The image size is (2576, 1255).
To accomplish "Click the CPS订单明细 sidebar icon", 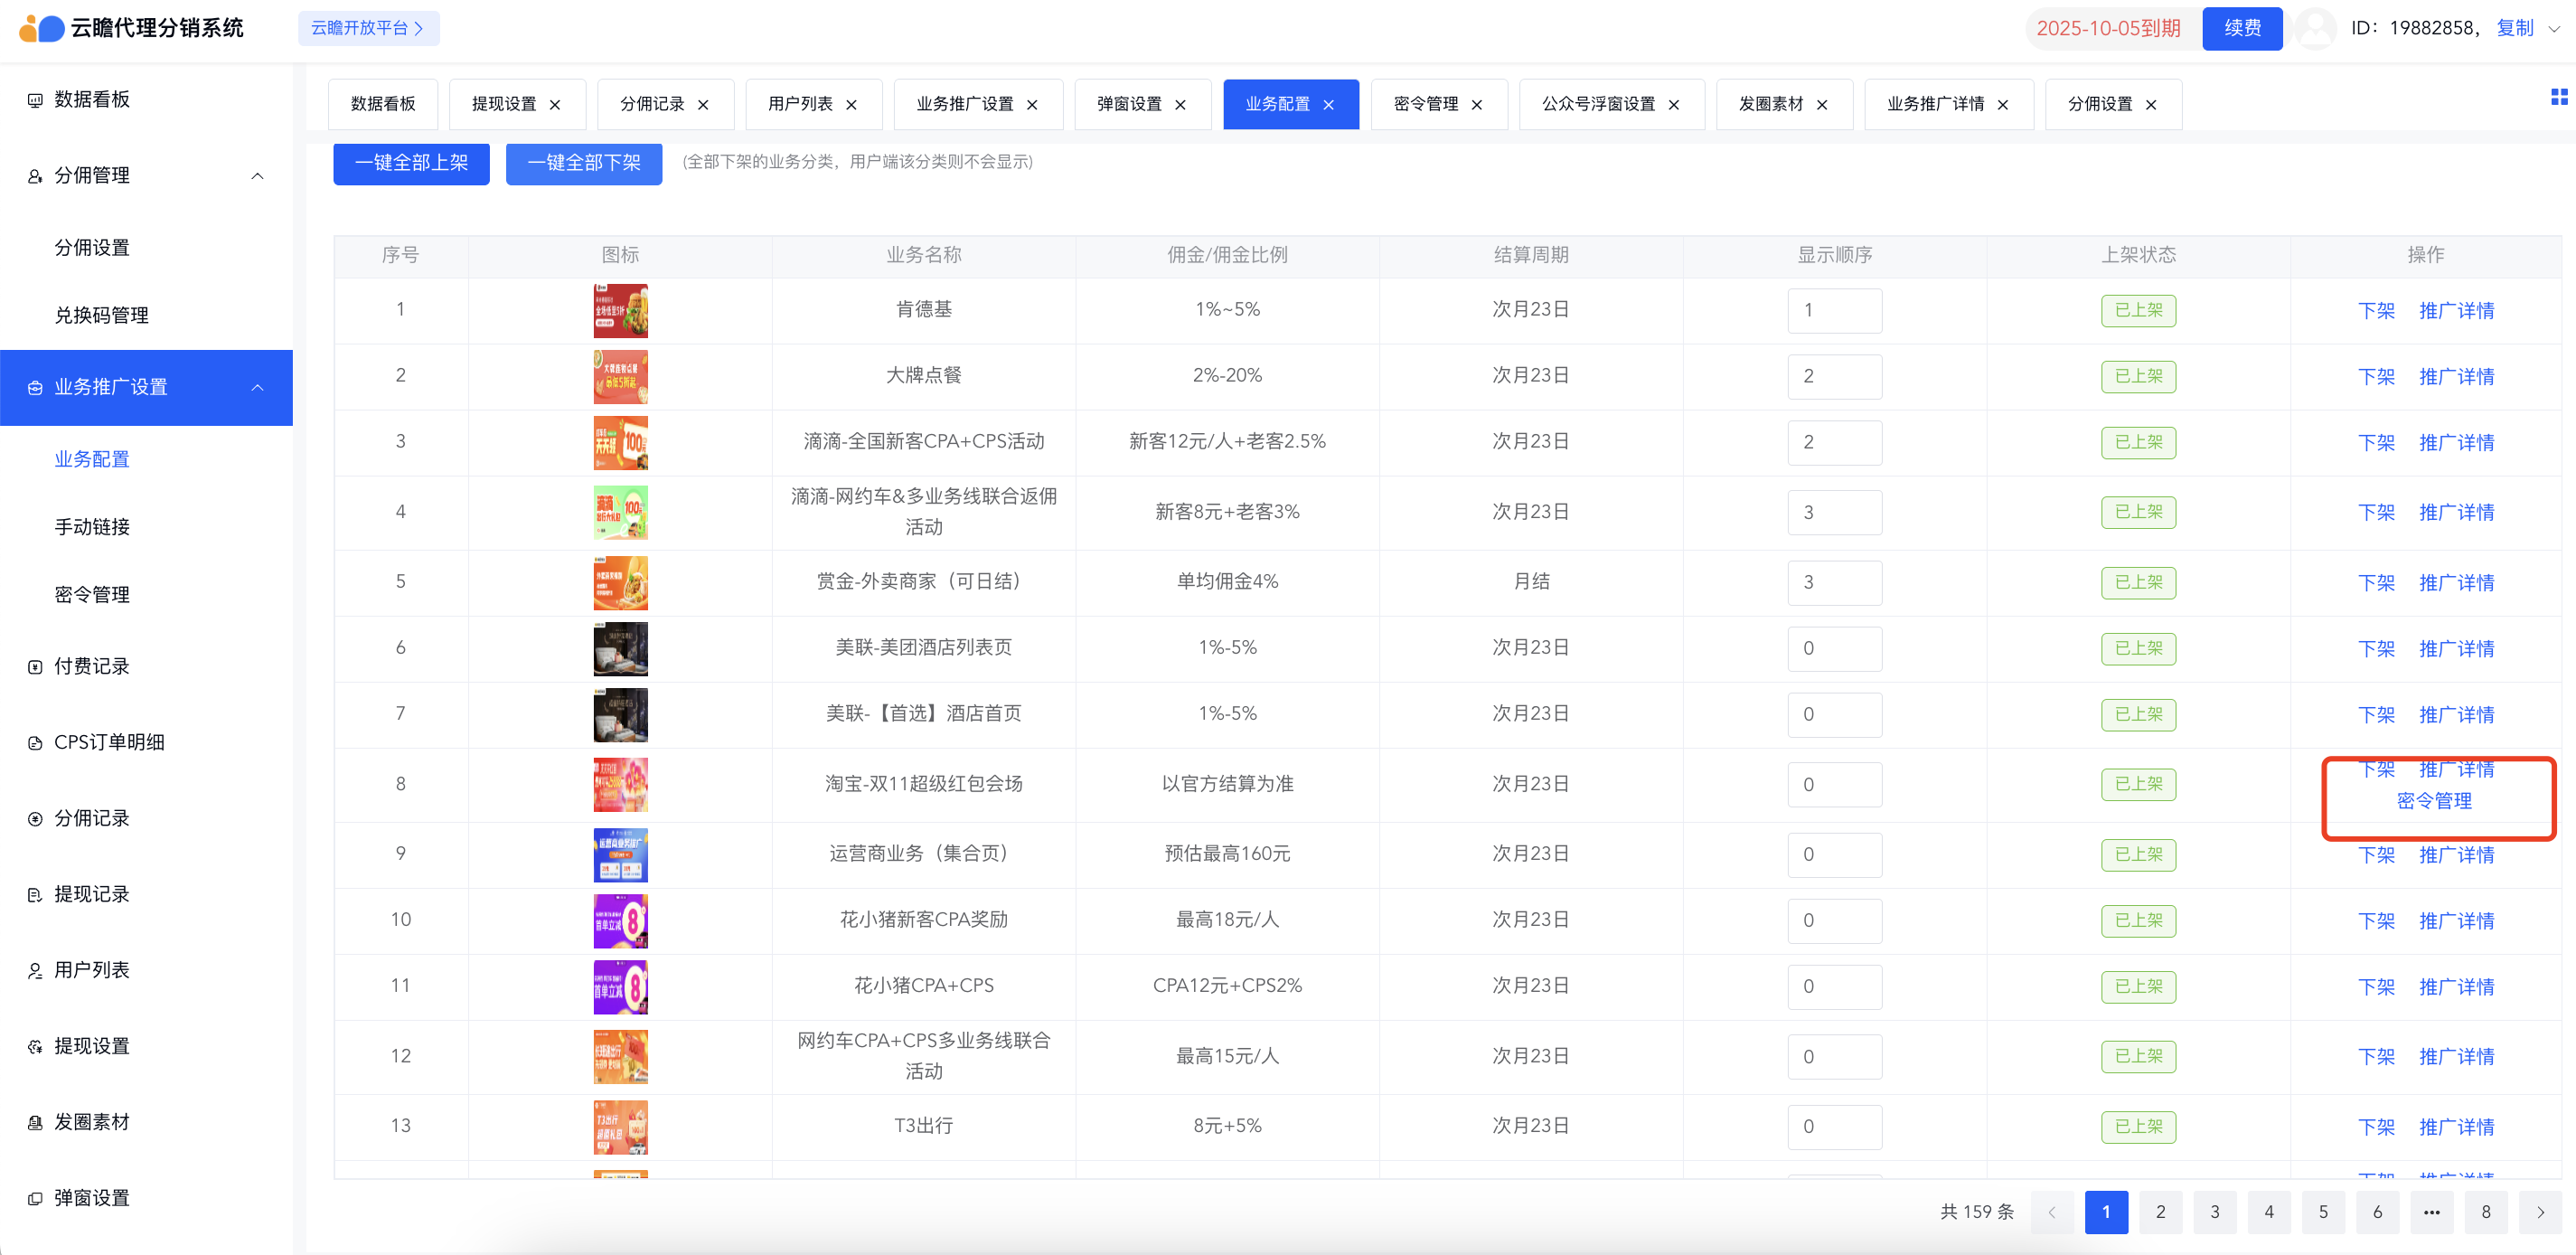I will click(35, 743).
